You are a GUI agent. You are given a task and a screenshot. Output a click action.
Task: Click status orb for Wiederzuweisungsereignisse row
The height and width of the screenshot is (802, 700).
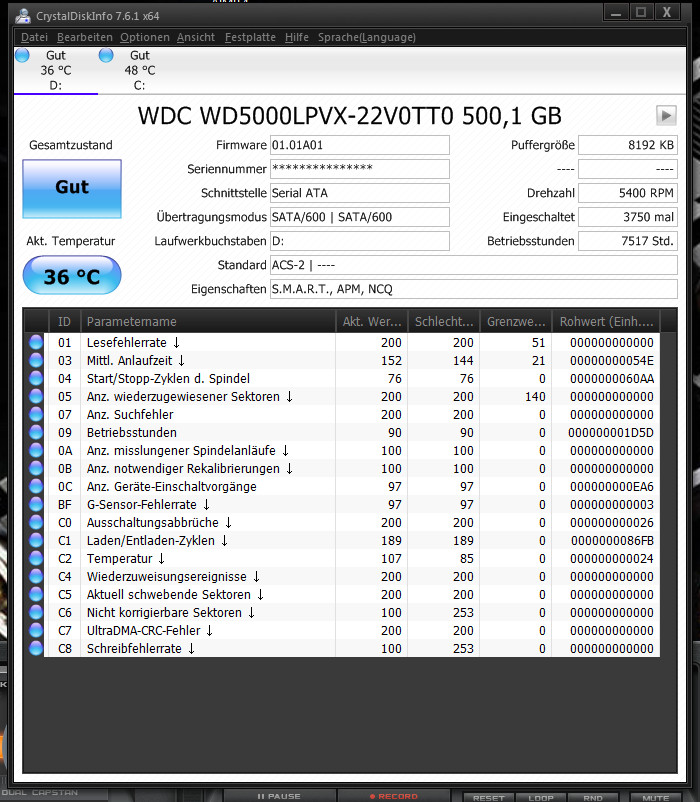[36, 576]
